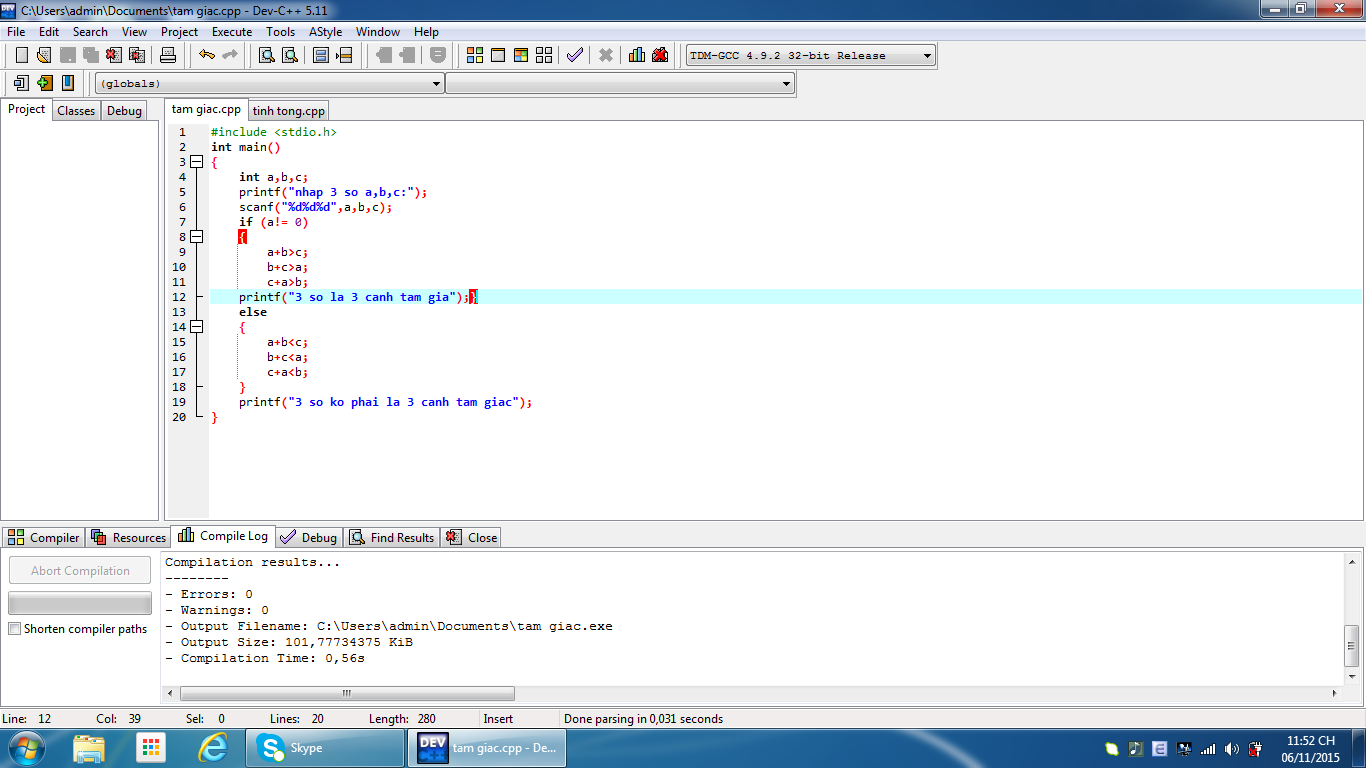This screenshot has width=1366, height=768.
Task: Select the Project side panel tab
Action: point(26,109)
